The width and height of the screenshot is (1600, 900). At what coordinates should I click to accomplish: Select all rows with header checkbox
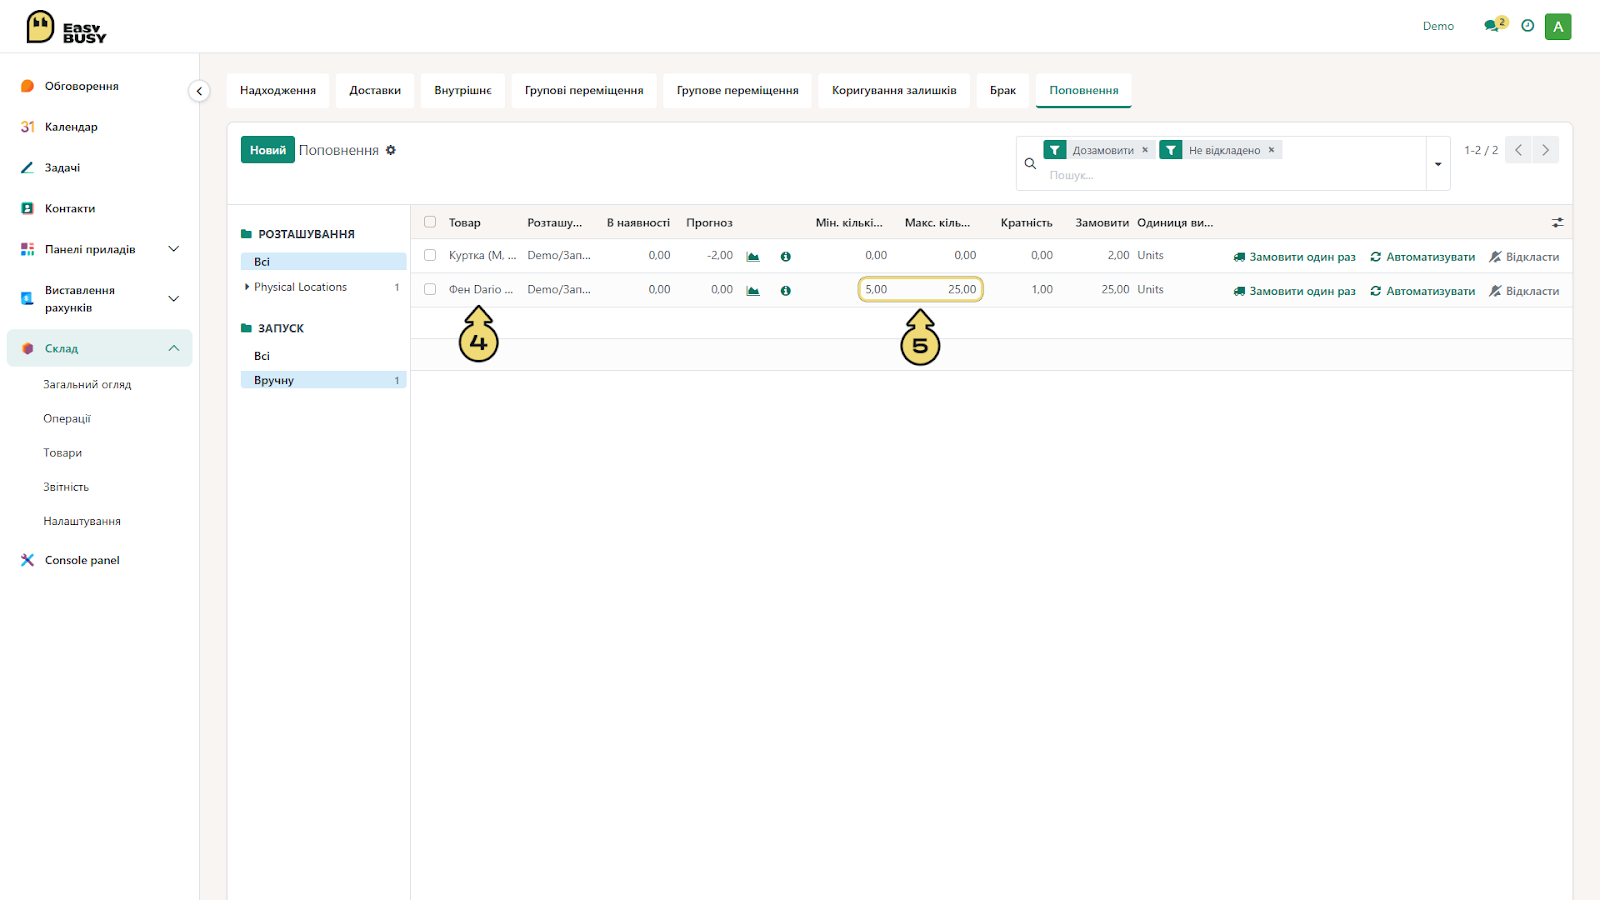[430, 222]
